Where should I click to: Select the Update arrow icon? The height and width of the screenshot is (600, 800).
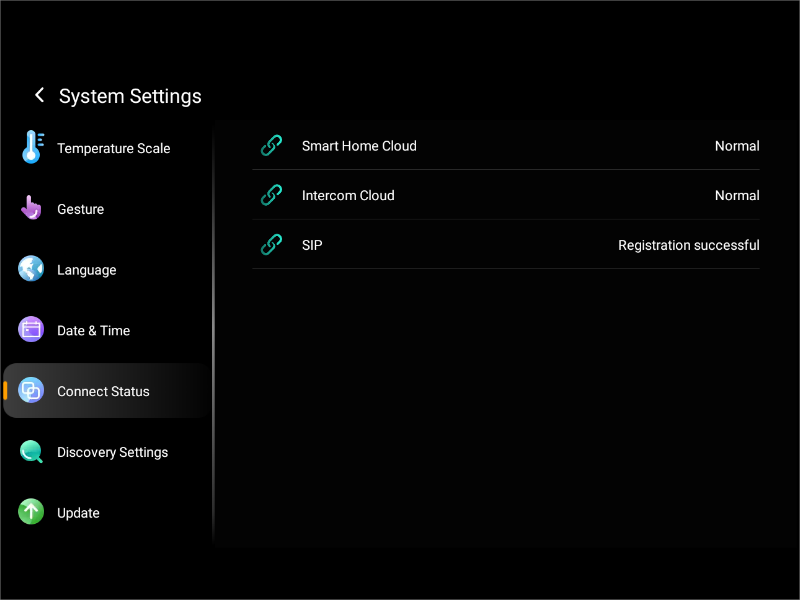[31, 512]
